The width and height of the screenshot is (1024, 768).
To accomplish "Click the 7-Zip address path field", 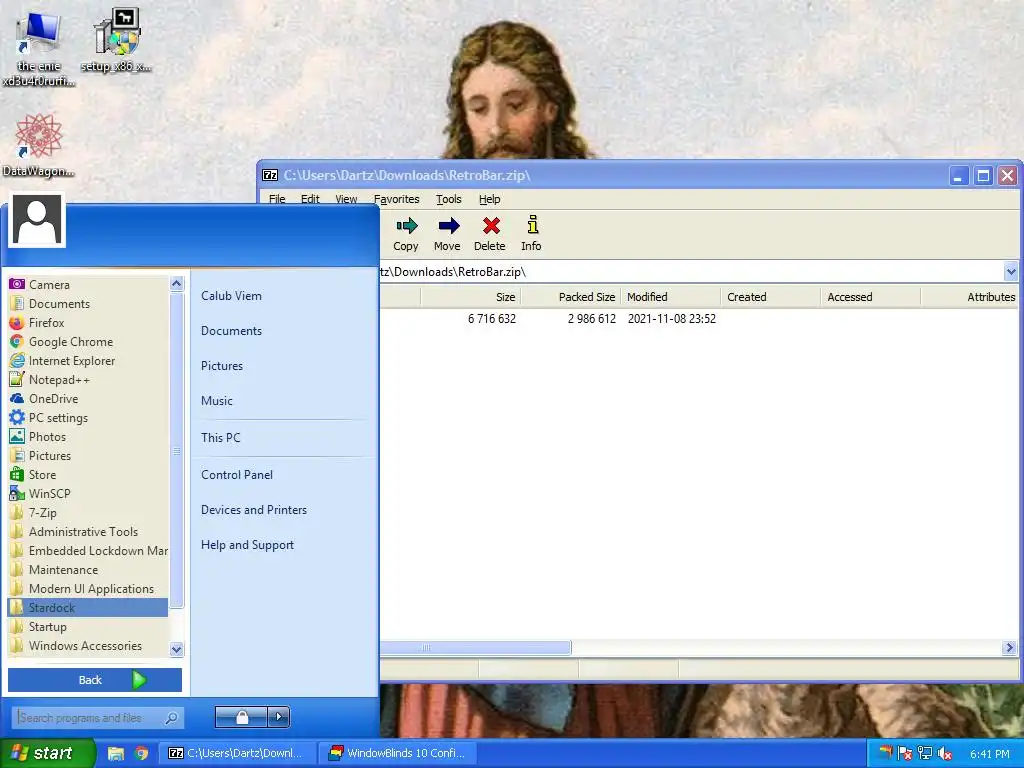I will [691, 272].
